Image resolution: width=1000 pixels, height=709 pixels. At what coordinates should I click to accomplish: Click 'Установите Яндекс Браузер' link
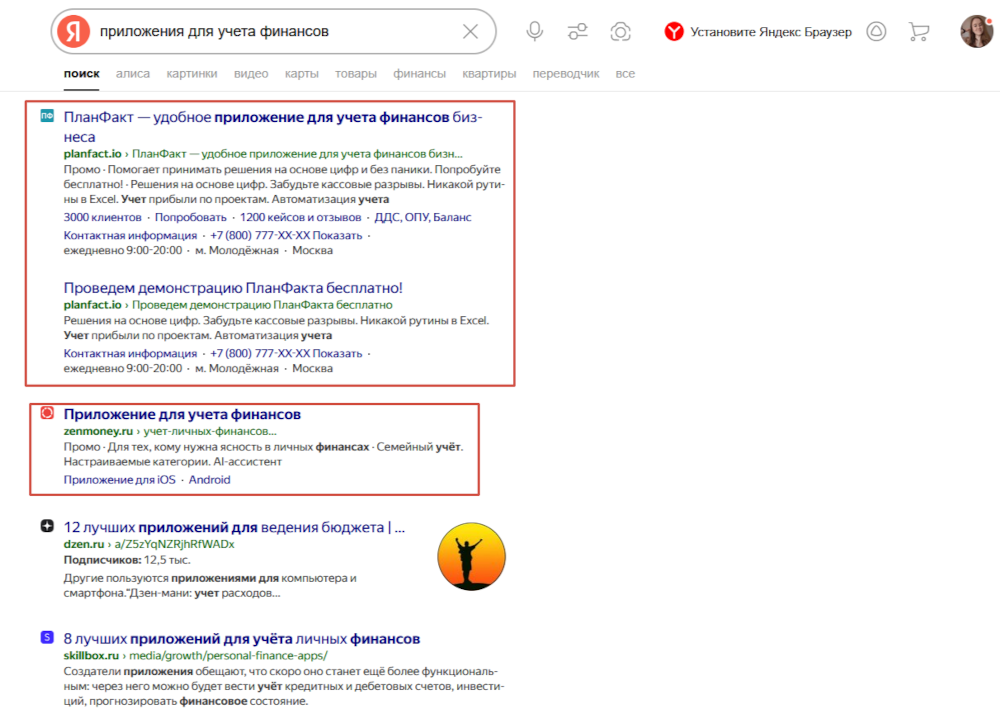pyautogui.click(x=771, y=32)
